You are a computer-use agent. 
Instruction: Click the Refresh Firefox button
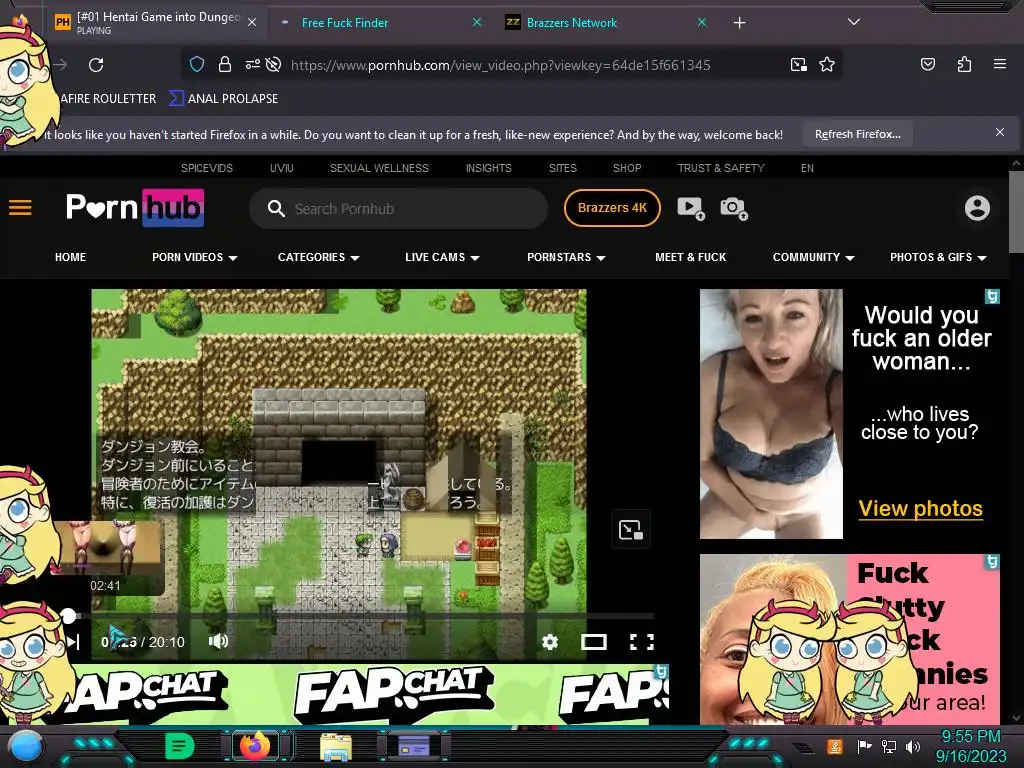pos(857,134)
